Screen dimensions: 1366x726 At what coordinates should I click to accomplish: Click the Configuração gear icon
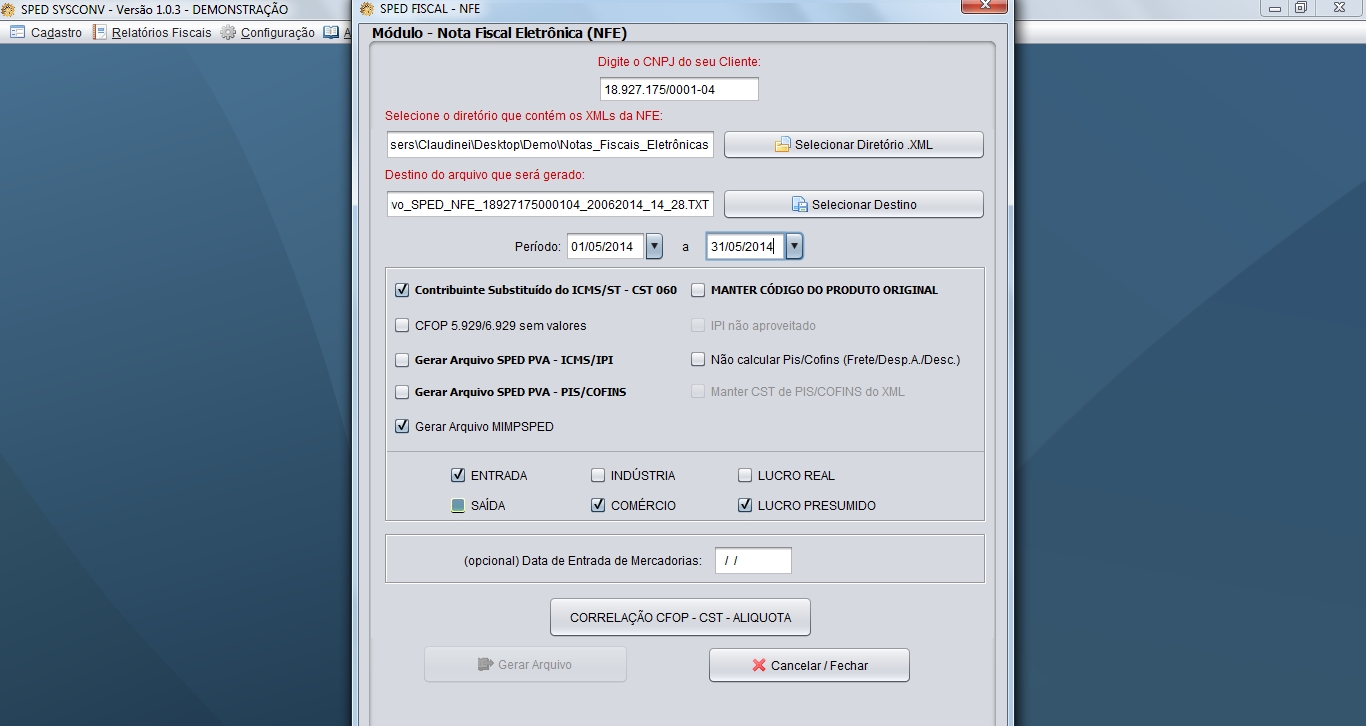pyautogui.click(x=229, y=32)
